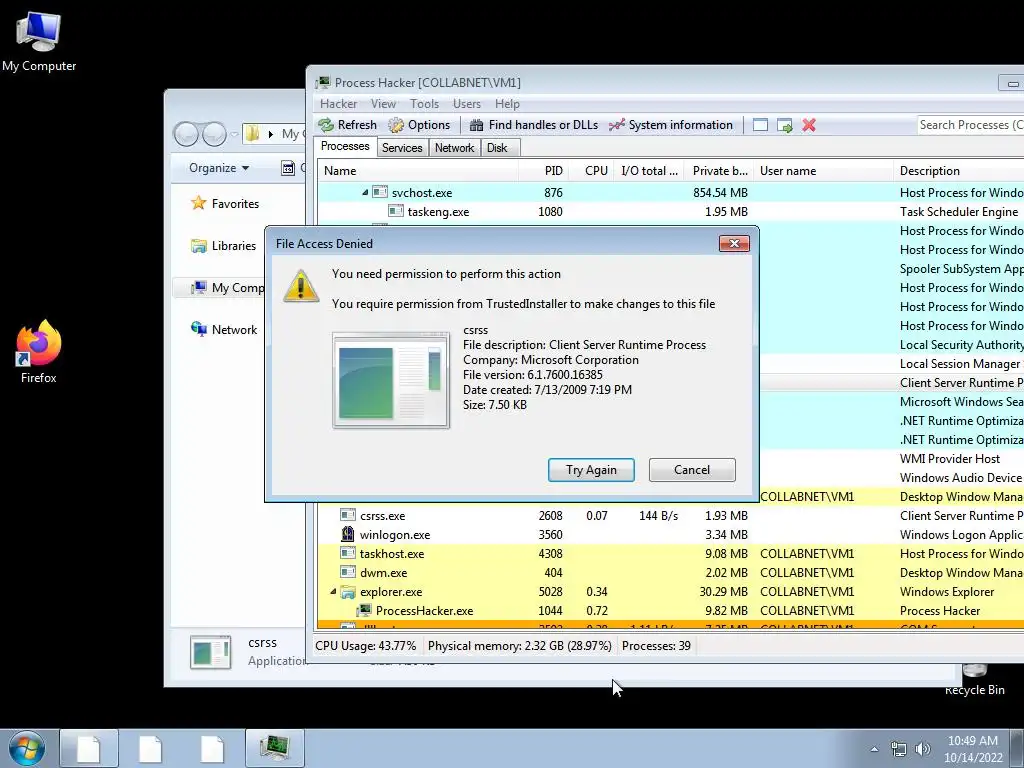1024x768 pixels.
Task: Open the Help menu in Process Hacker
Action: click(507, 104)
